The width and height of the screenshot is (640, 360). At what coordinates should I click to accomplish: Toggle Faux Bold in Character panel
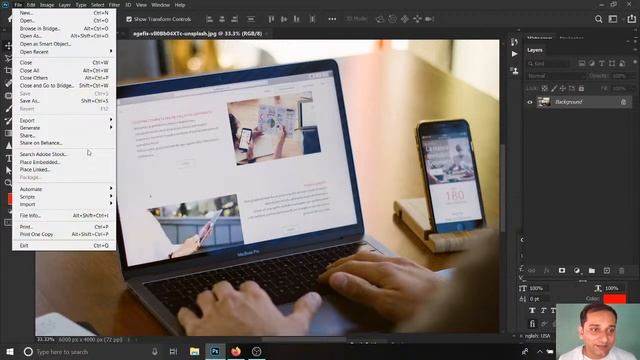pyautogui.click(x=532, y=311)
